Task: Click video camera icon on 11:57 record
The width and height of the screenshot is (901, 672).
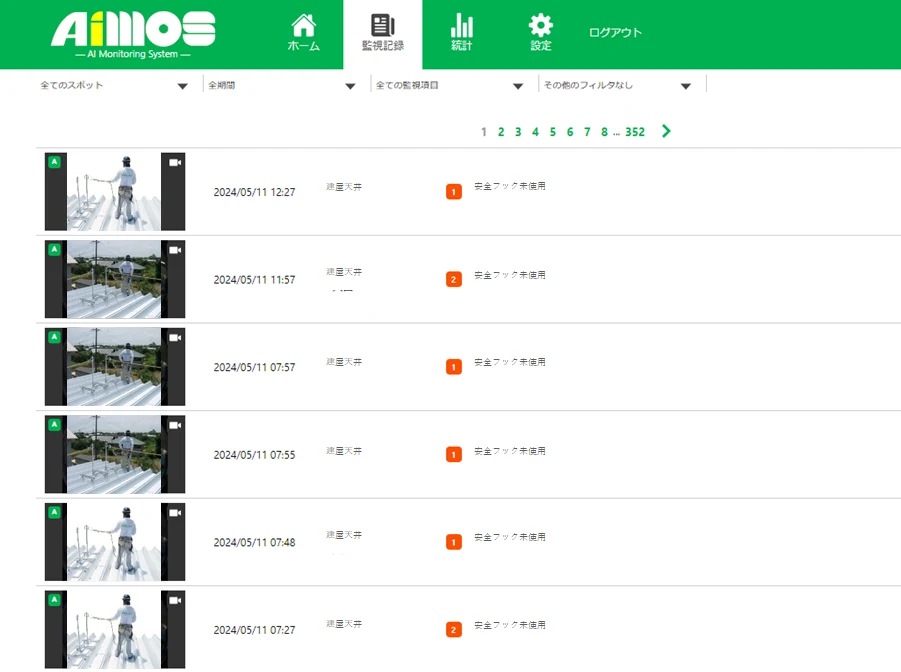Action: (175, 250)
